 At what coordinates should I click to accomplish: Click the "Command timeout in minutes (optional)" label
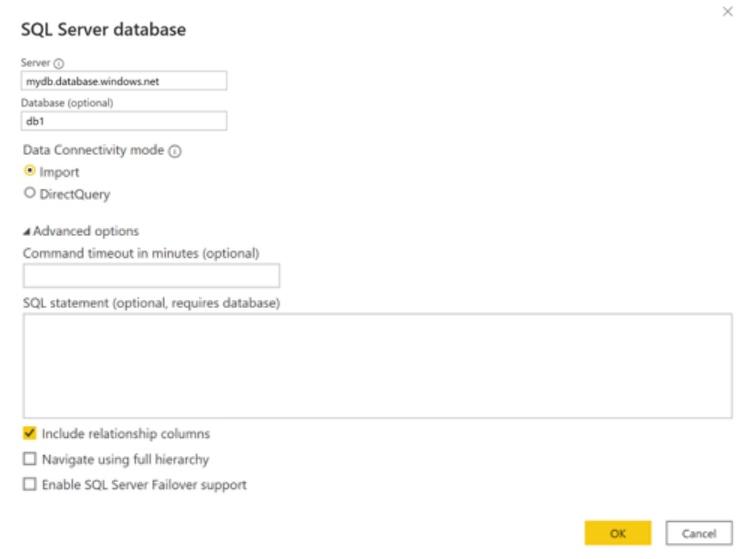(x=141, y=253)
